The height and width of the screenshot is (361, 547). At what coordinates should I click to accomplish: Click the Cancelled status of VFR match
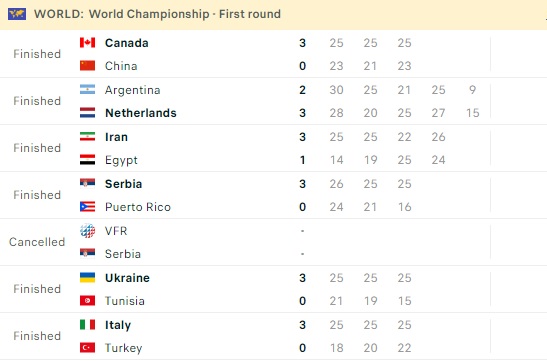pyautogui.click(x=37, y=242)
